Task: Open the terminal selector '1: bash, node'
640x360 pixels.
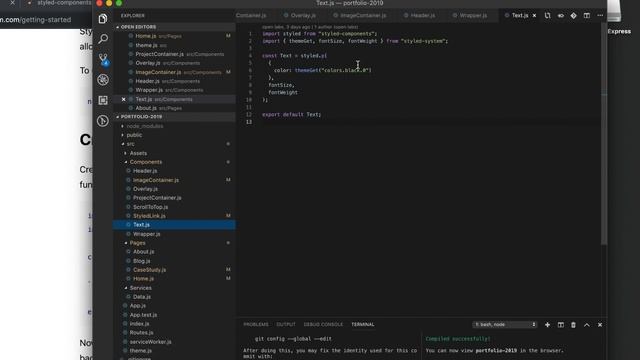Action: tap(505, 325)
